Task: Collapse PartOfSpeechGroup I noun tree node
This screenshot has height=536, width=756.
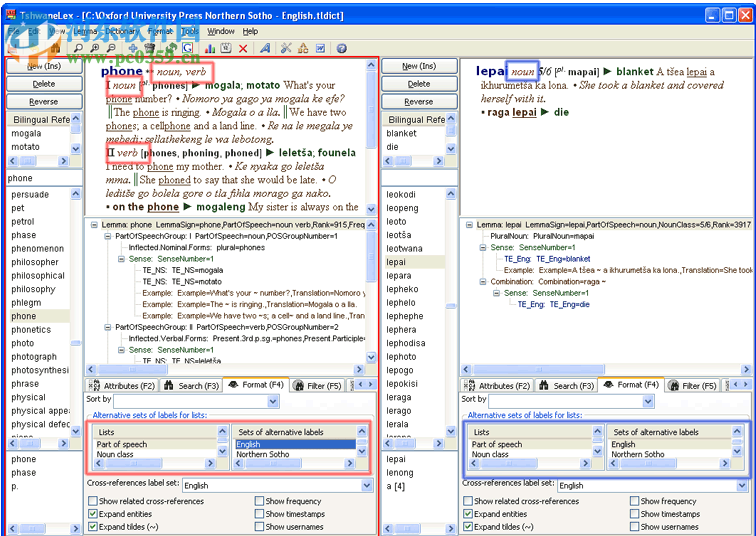Action: pos(108,236)
